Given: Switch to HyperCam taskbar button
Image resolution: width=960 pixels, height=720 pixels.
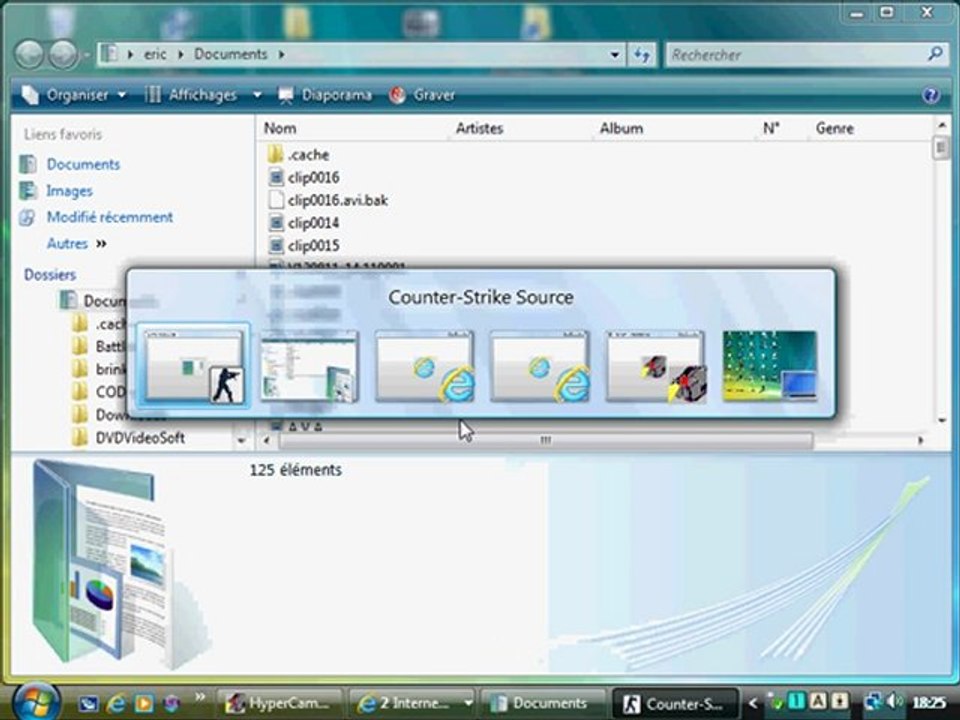Looking at the screenshot, I should coord(280,703).
